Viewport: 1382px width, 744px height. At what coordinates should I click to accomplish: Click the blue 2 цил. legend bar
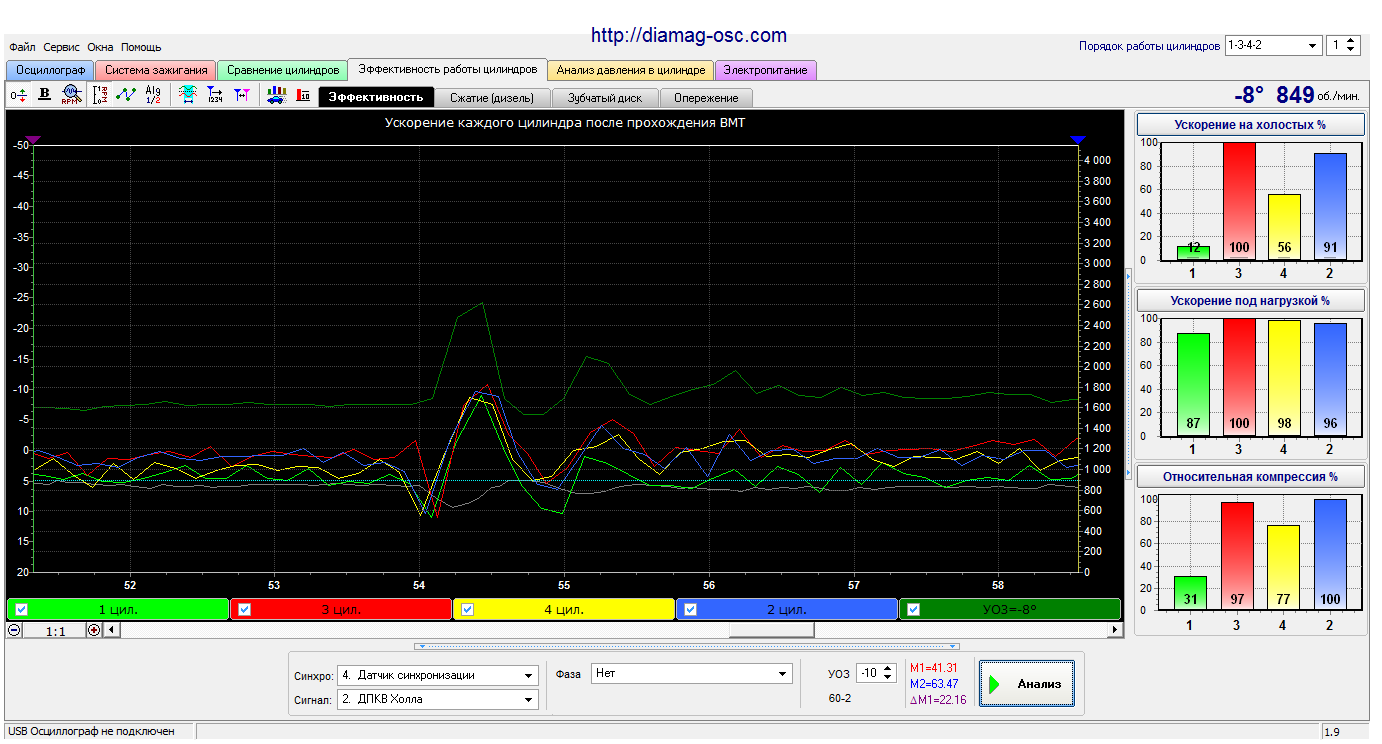pos(787,609)
